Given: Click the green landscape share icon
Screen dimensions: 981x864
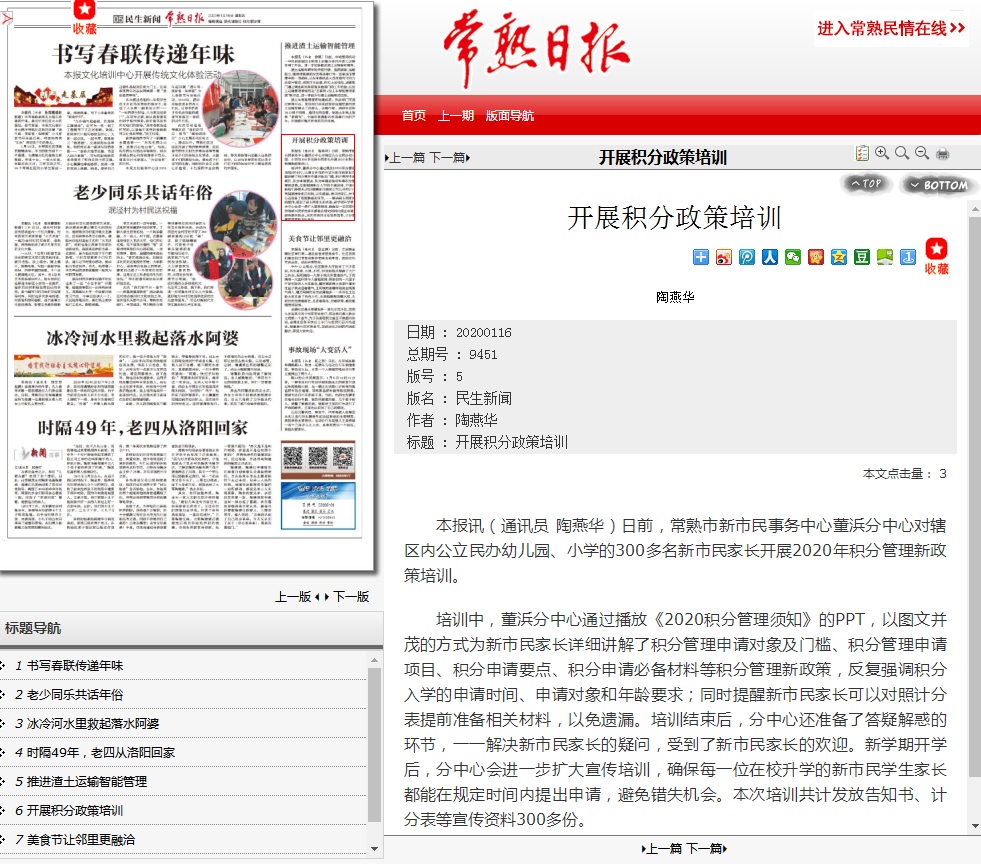Looking at the screenshot, I should 885,257.
